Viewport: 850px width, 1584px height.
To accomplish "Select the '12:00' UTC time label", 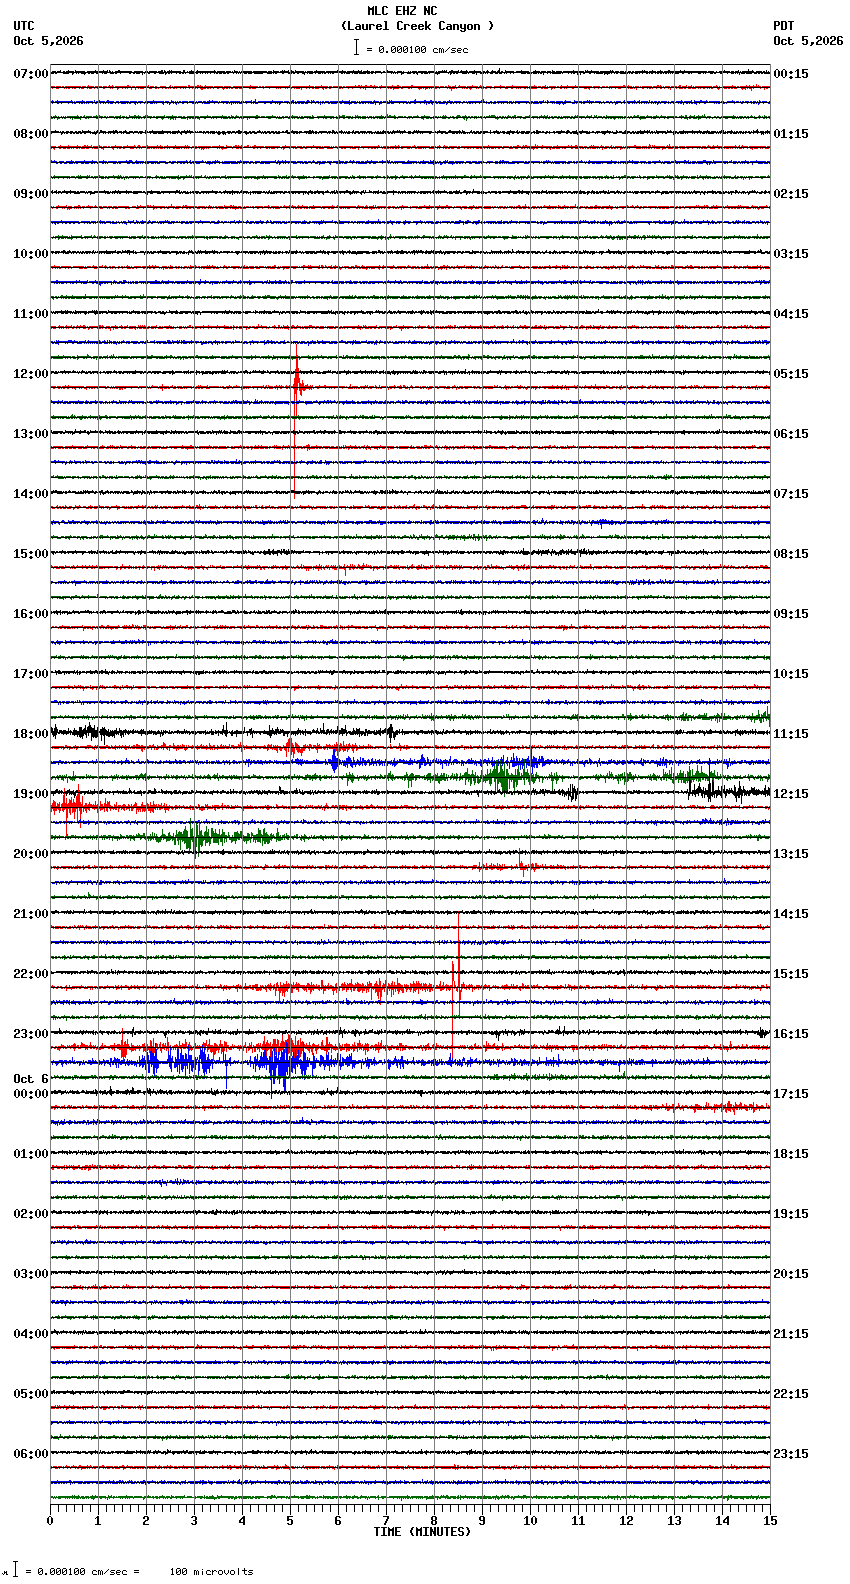I will click(x=31, y=374).
